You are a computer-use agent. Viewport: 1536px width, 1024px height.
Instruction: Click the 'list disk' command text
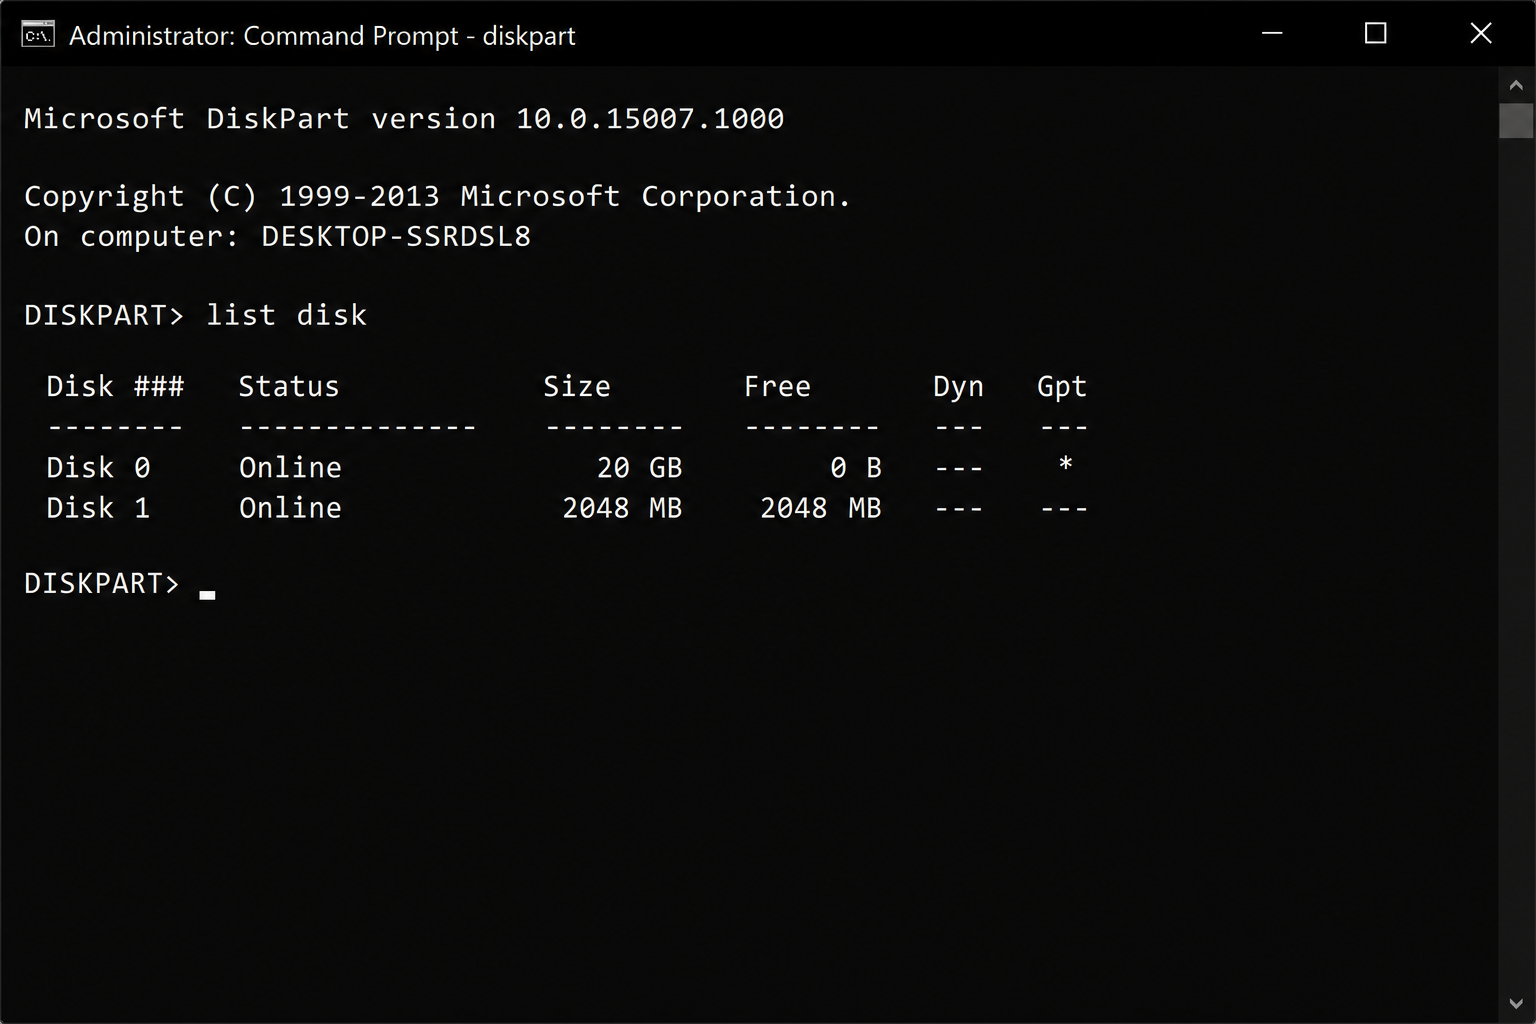tap(287, 315)
